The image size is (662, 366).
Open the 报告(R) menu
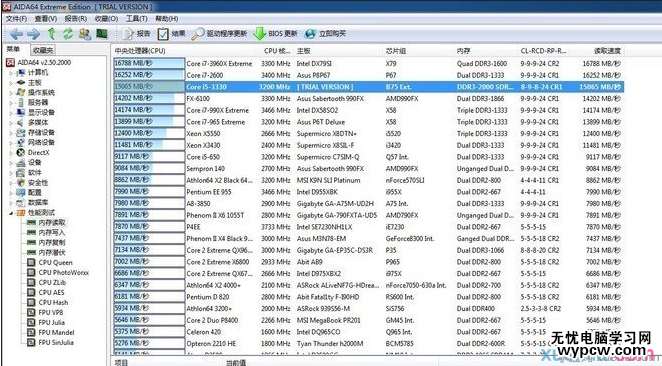click(x=76, y=19)
